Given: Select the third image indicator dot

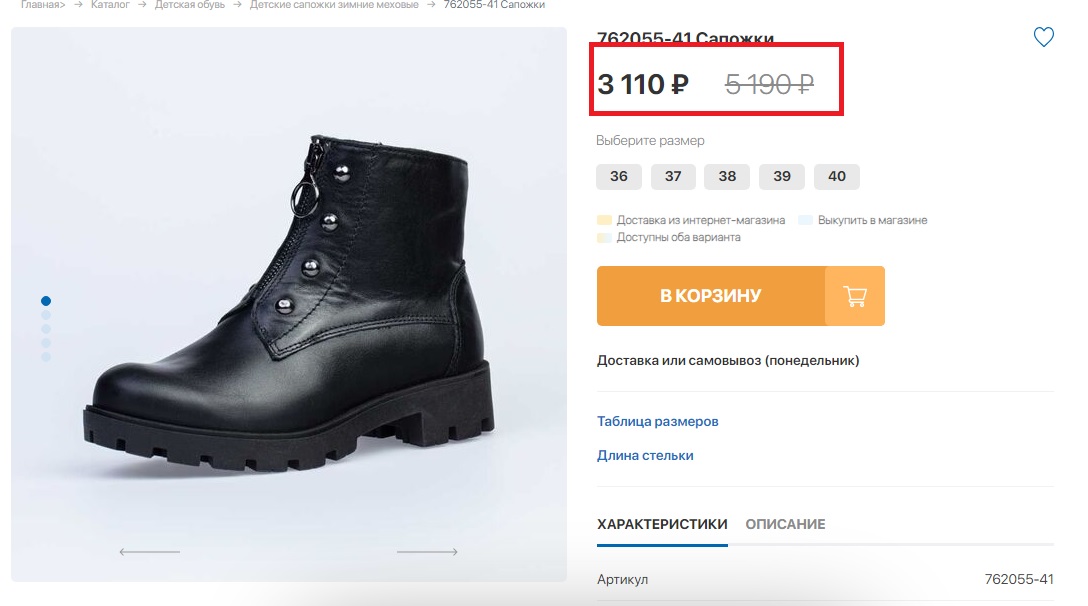Looking at the screenshot, I should 46,329.
